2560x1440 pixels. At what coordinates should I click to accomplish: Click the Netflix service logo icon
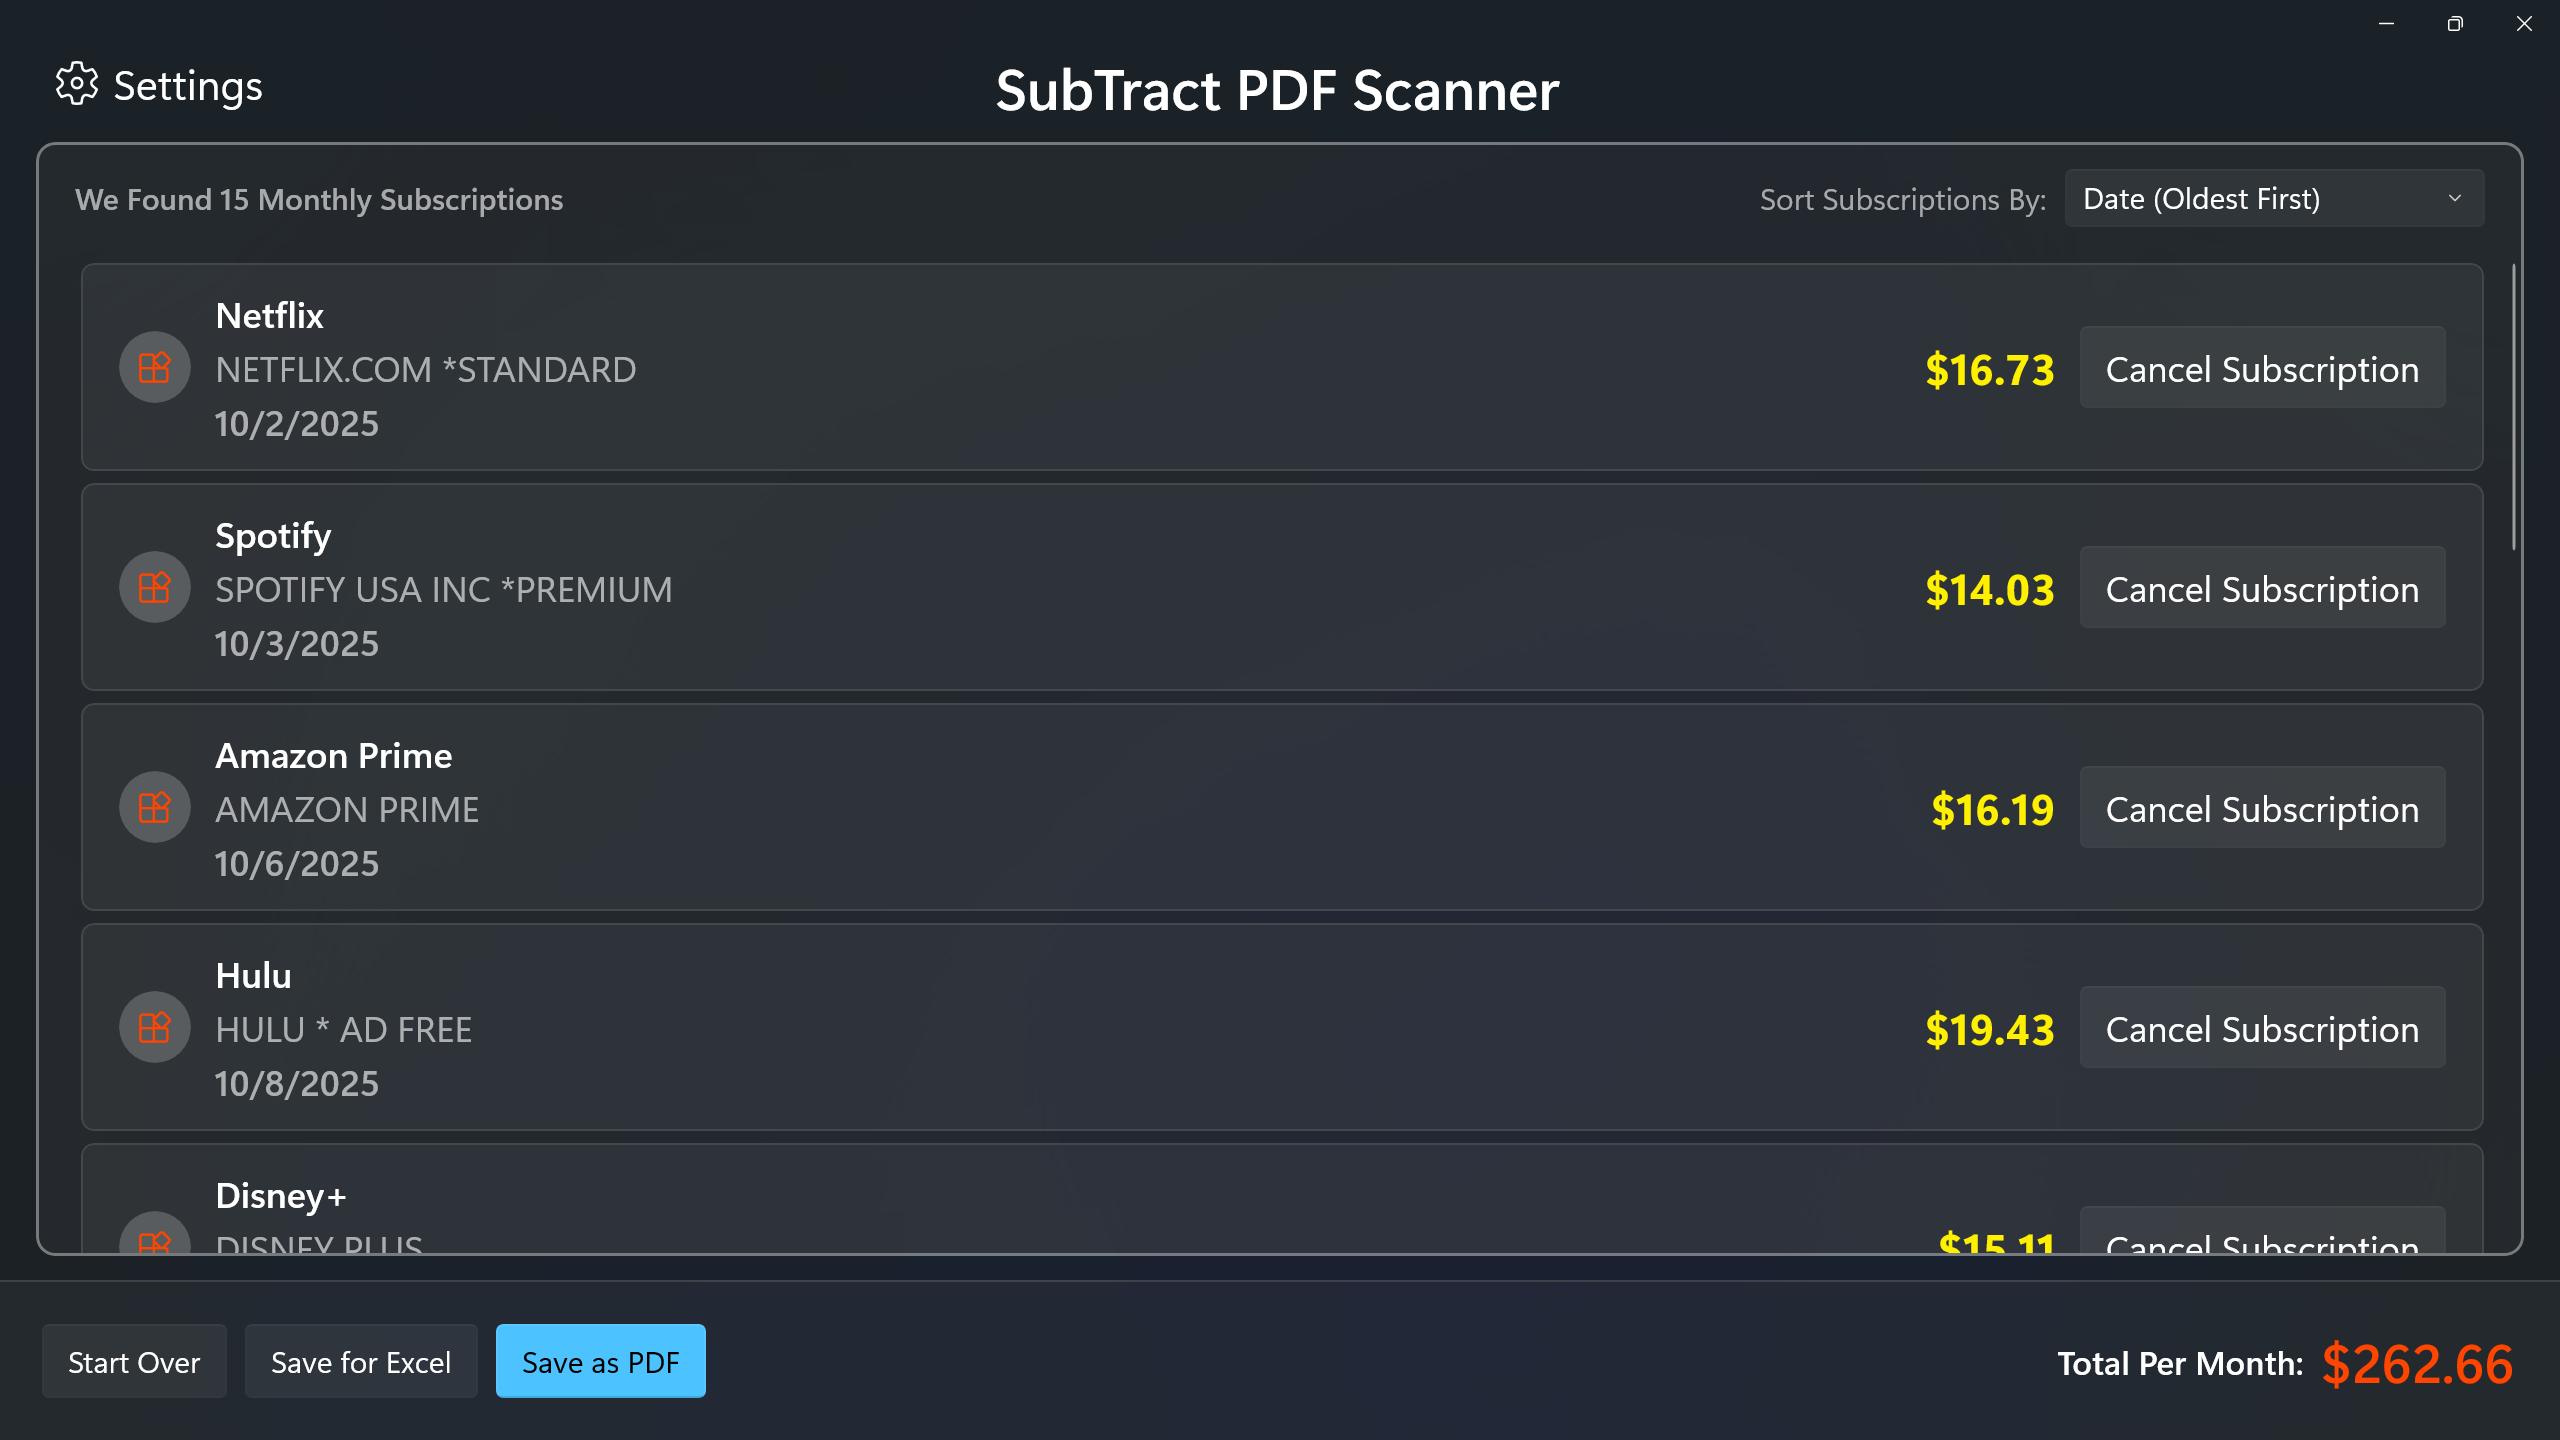point(154,367)
